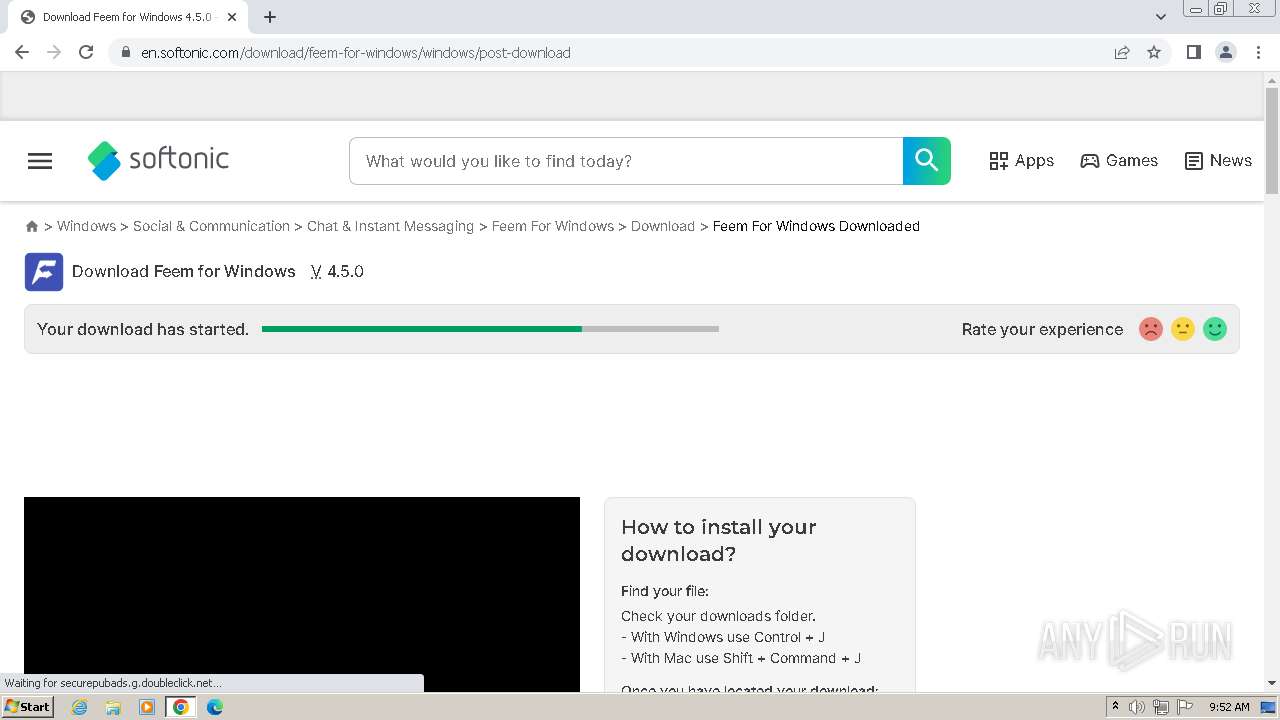Viewport: 1280px width, 720px height.
Task: Go forward in Chrome
Action: point(54,52)
